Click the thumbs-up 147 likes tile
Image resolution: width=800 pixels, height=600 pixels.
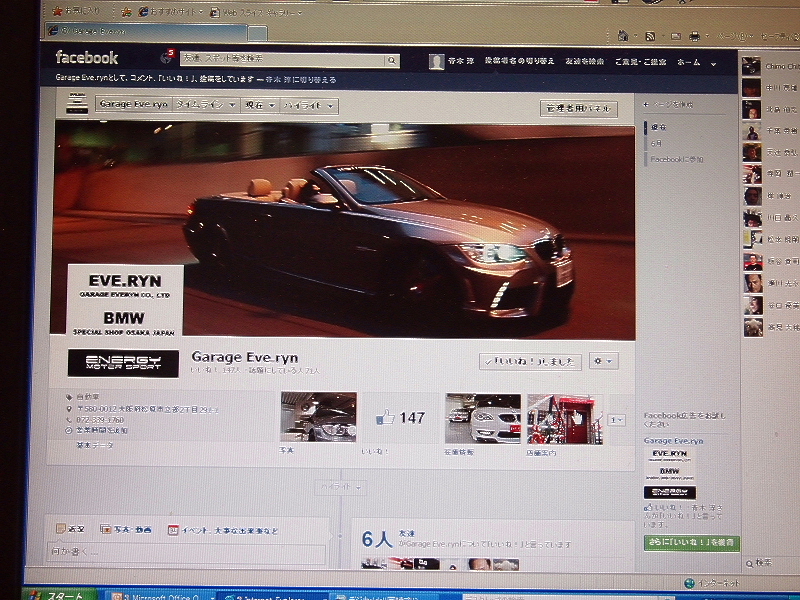400,418
